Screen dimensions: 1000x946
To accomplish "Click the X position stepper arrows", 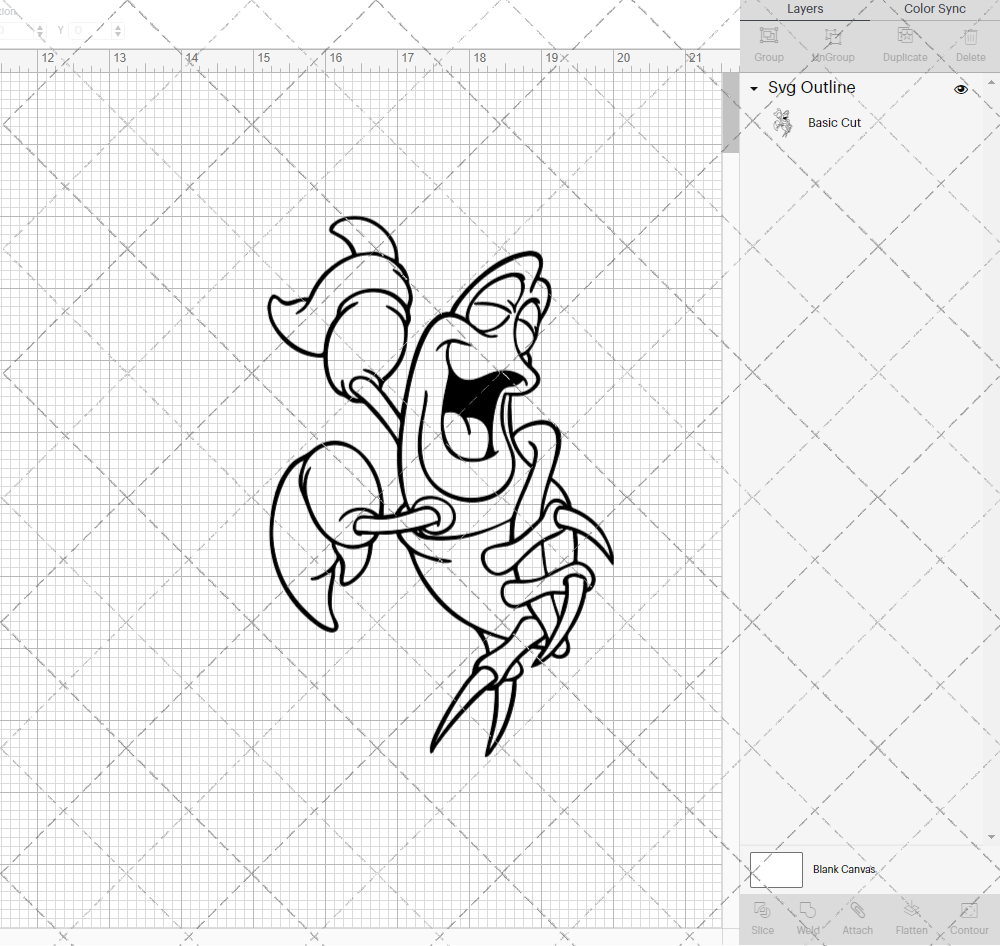I will (x=40, y=30).
